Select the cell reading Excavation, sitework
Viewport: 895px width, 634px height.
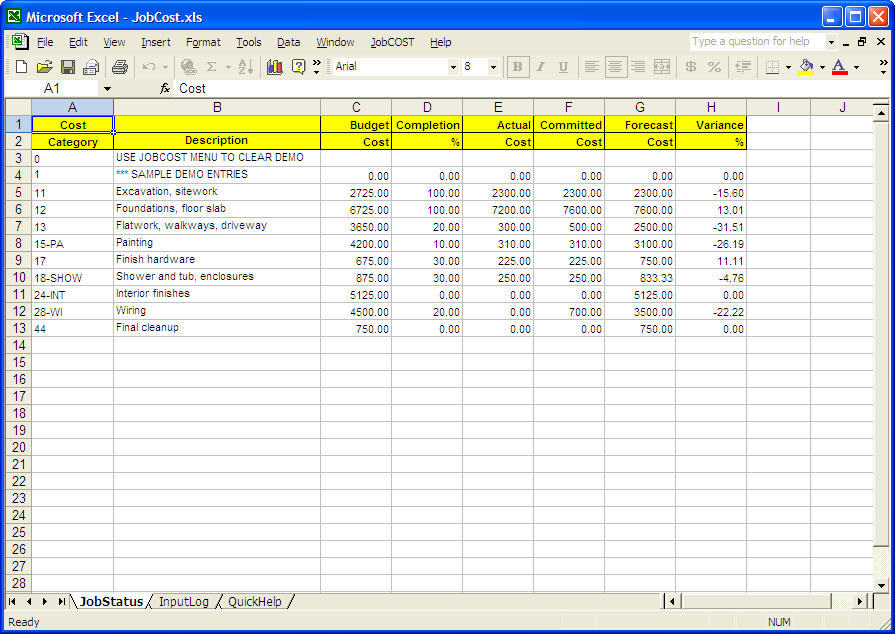(x=217, y=192)
